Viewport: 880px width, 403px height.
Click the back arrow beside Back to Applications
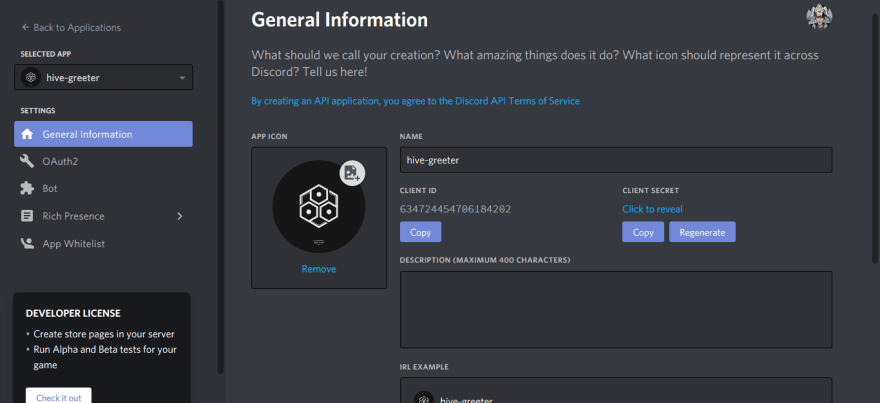[x=25, y=28]
